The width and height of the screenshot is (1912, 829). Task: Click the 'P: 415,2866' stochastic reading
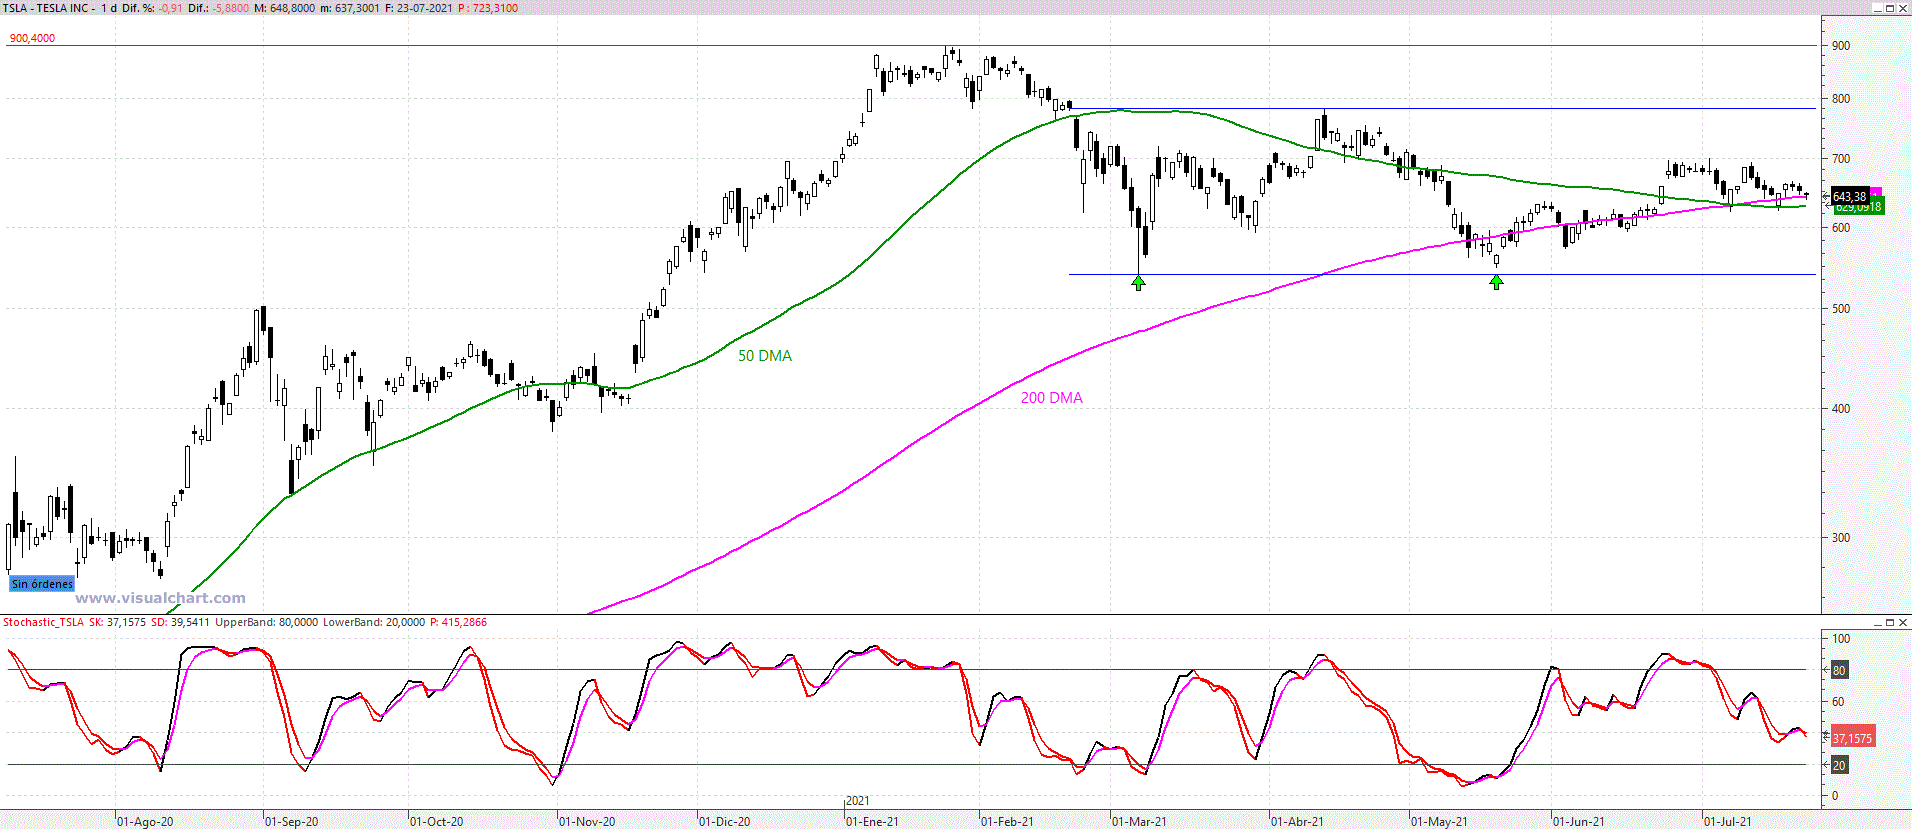pyautogui.click(x=458, y=622)
